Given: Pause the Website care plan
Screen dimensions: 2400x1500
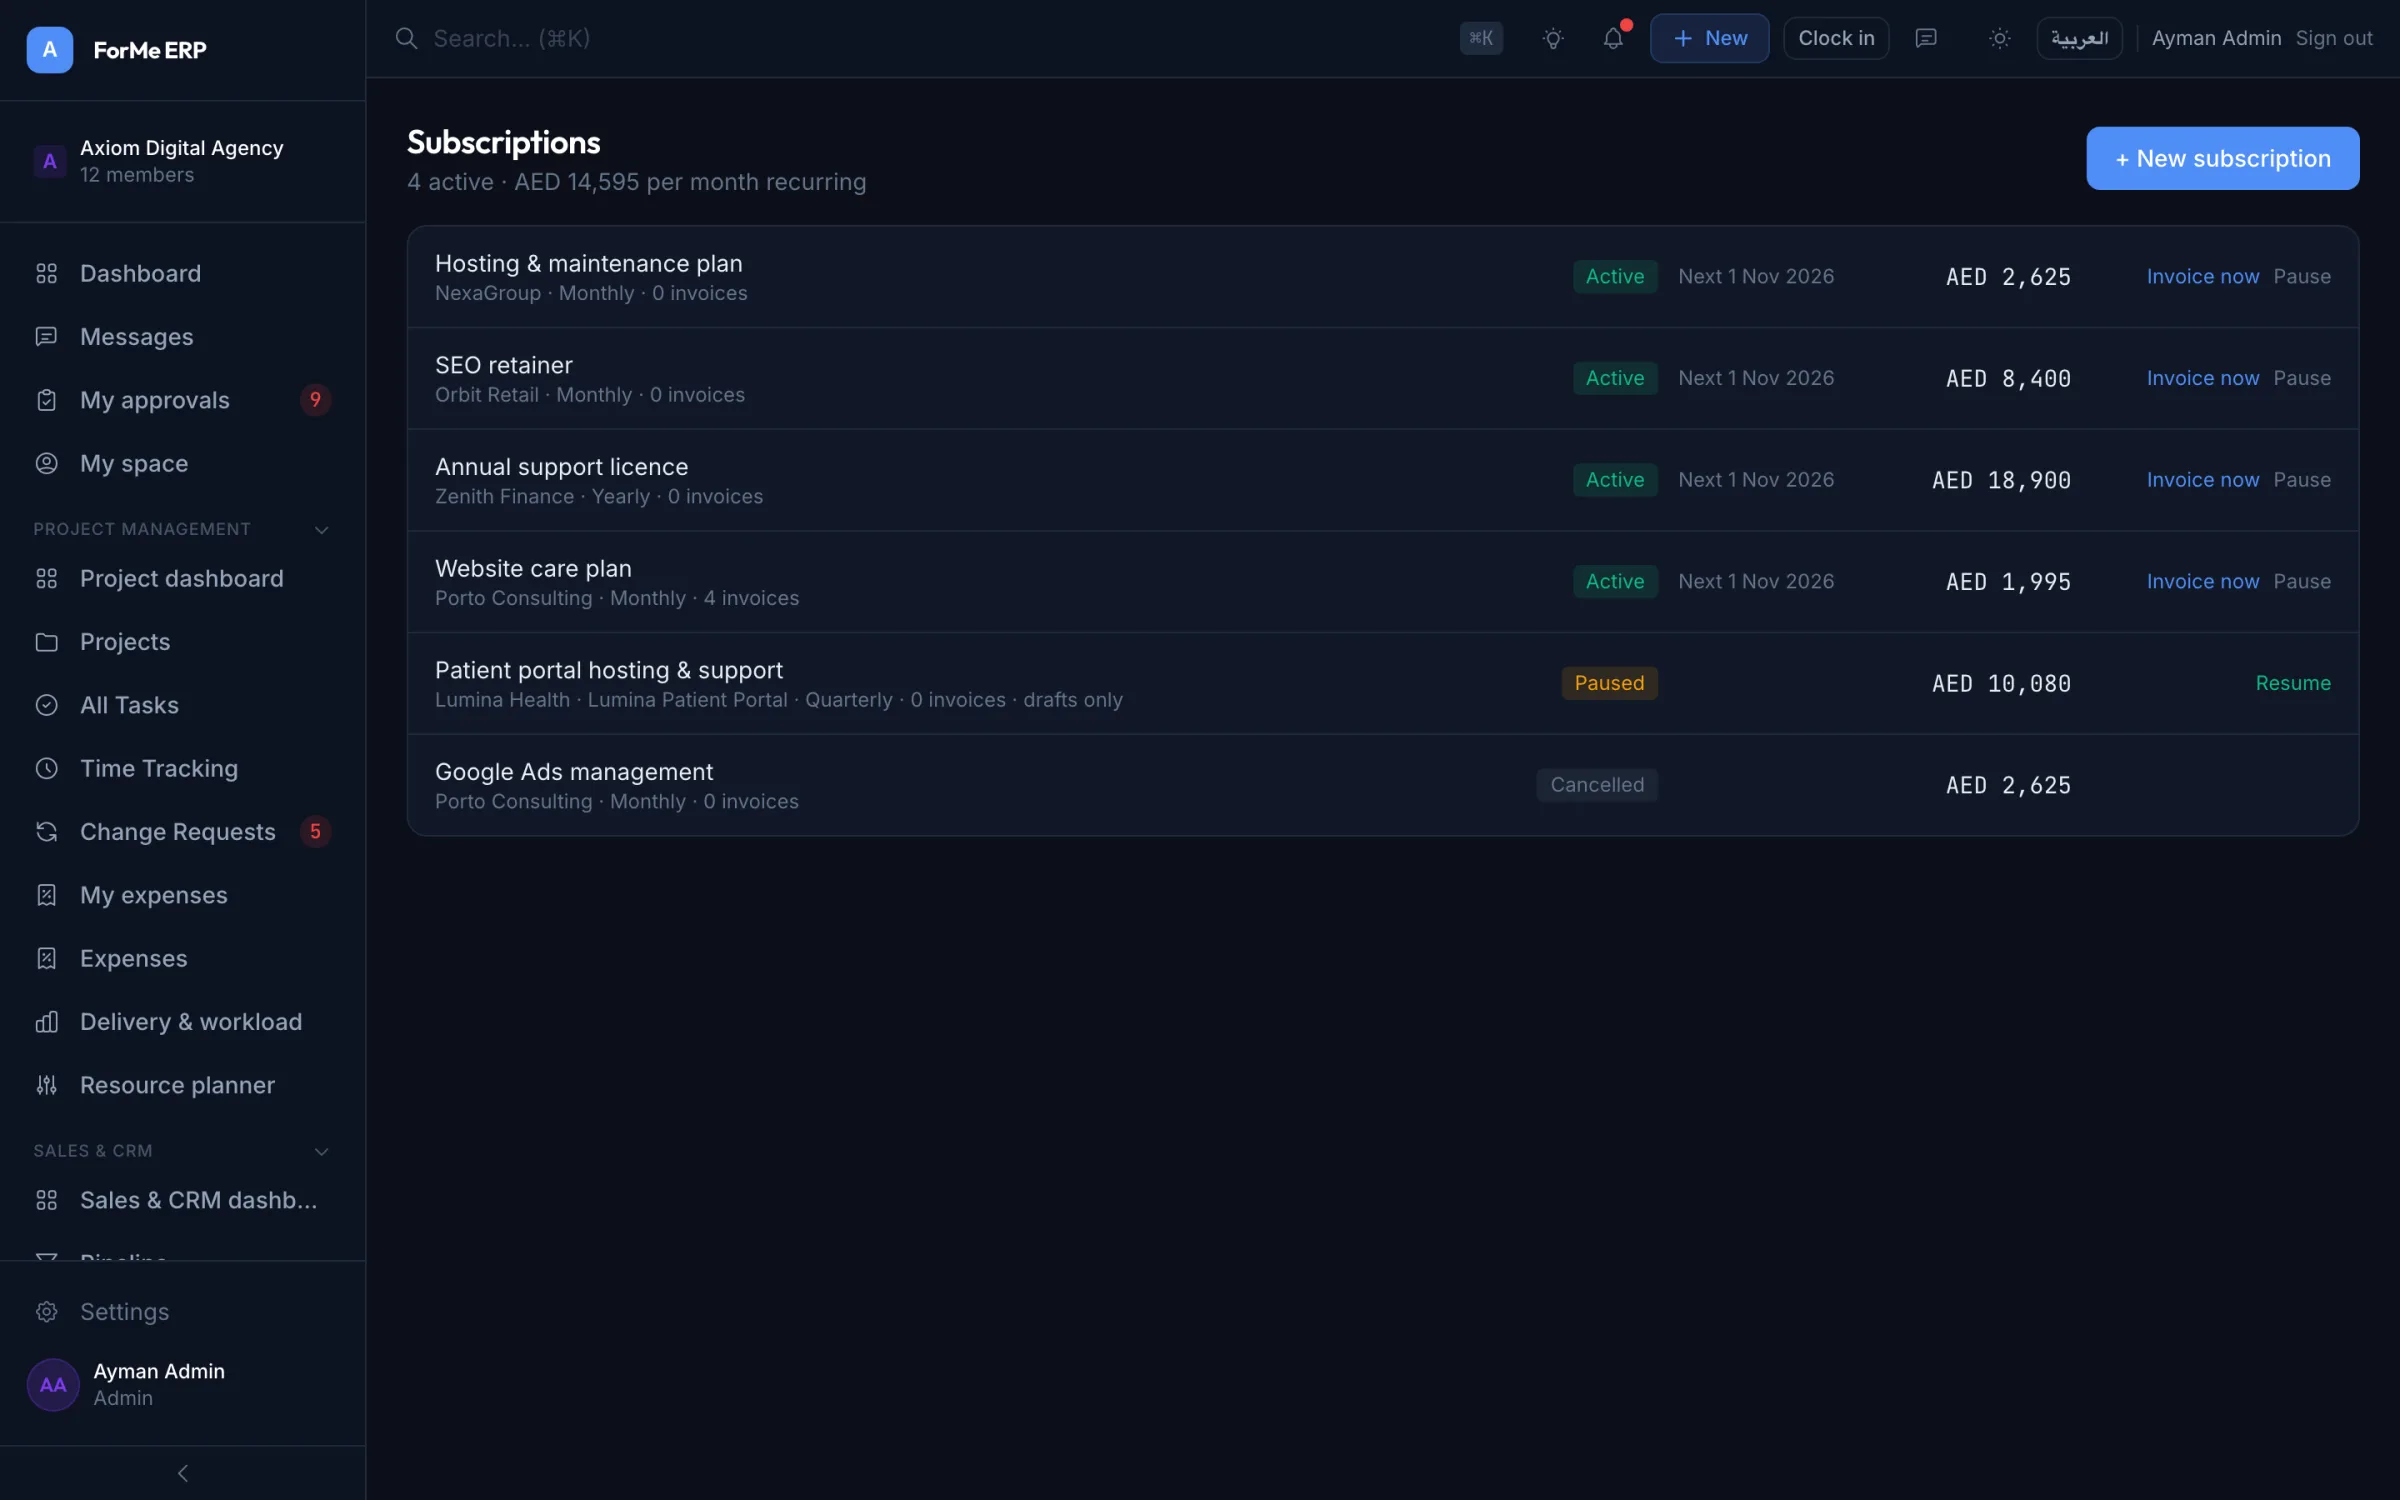Looking at the screenshot, I should [x=2301, y=581].
